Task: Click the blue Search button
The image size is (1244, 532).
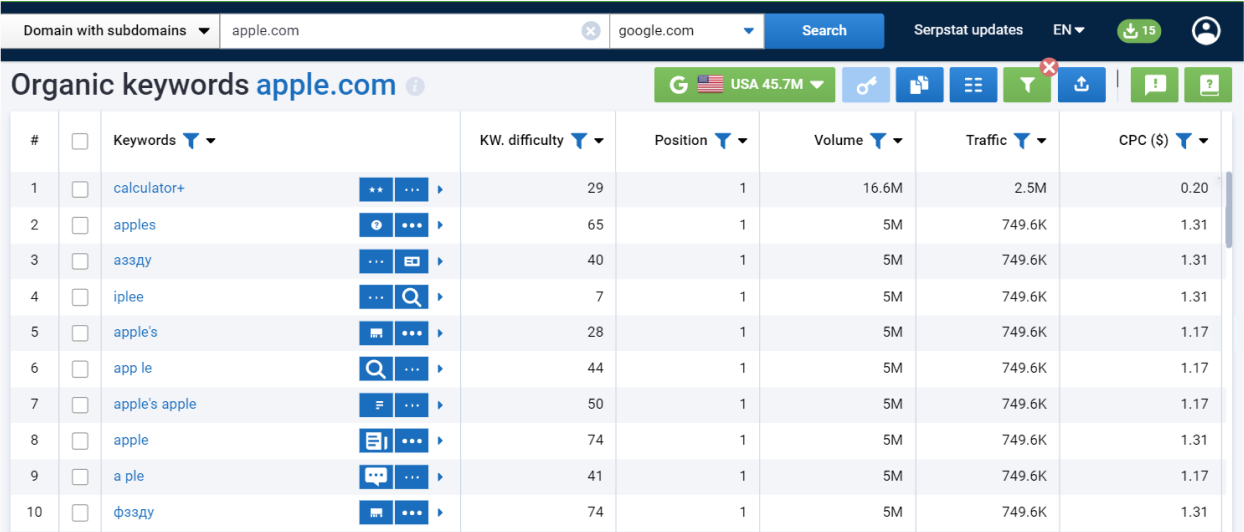Action: (824, 31)
